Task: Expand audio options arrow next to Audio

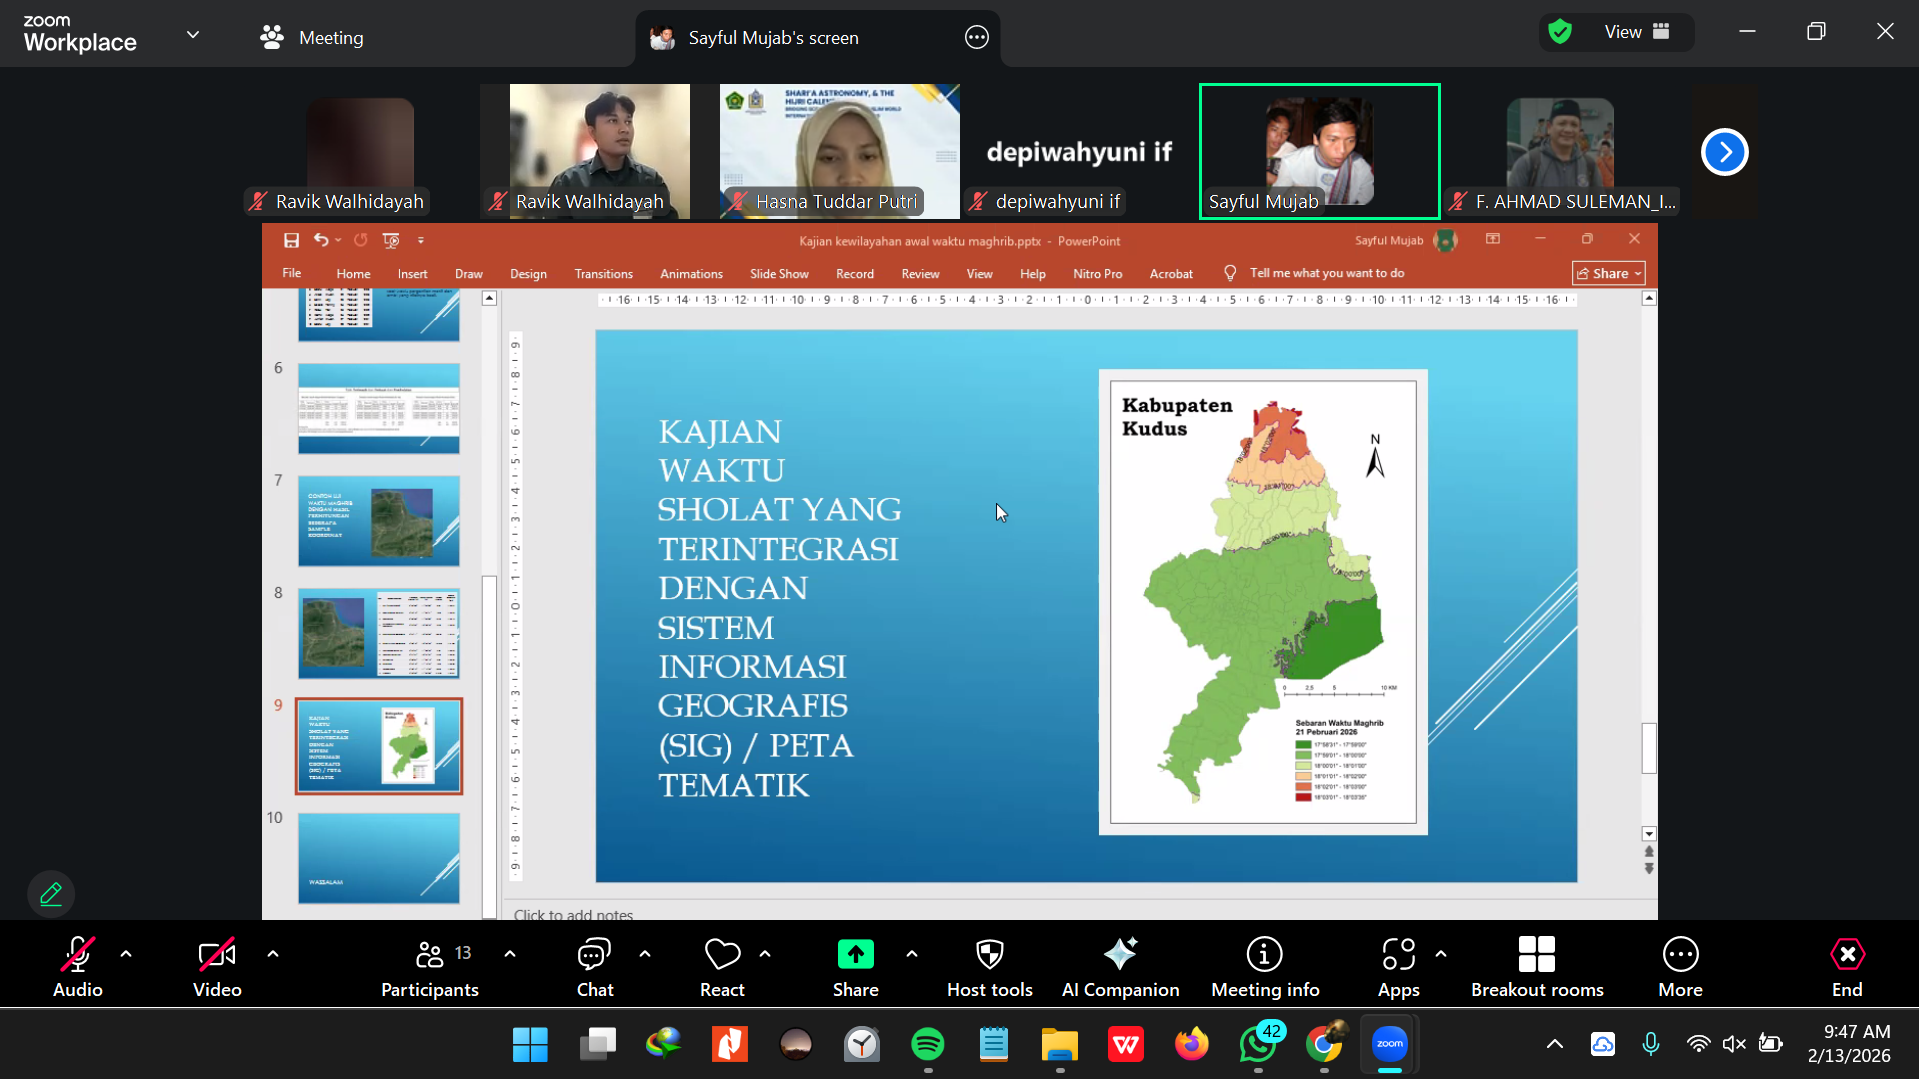Action: coord(126,954)
